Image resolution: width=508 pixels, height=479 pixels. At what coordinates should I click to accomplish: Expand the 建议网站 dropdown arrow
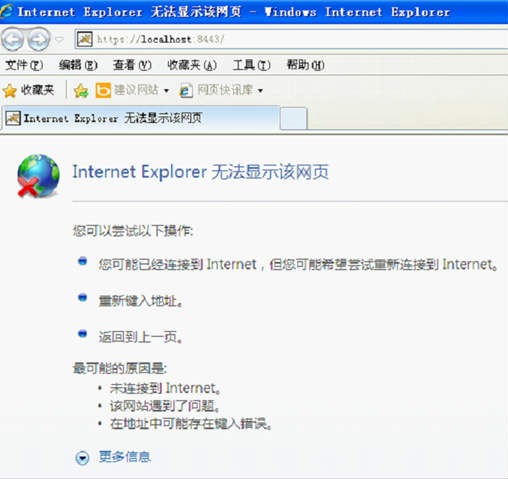pos(166,91)
